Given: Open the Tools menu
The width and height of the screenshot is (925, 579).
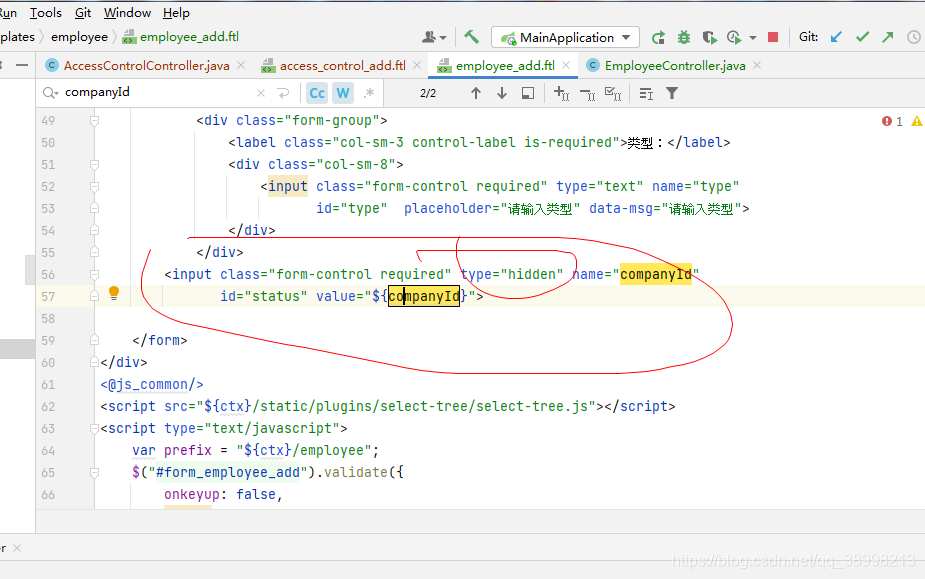Looking at the screenshot, I should [x=45, y=12].
